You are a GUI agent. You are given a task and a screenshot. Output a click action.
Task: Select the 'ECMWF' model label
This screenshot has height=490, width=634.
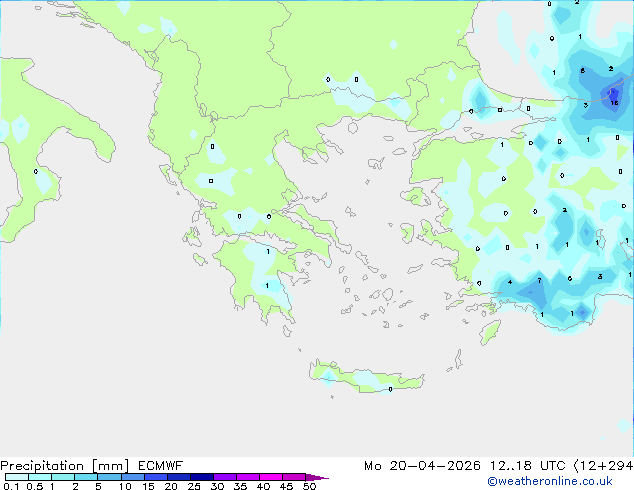click(x=161, y=466)
